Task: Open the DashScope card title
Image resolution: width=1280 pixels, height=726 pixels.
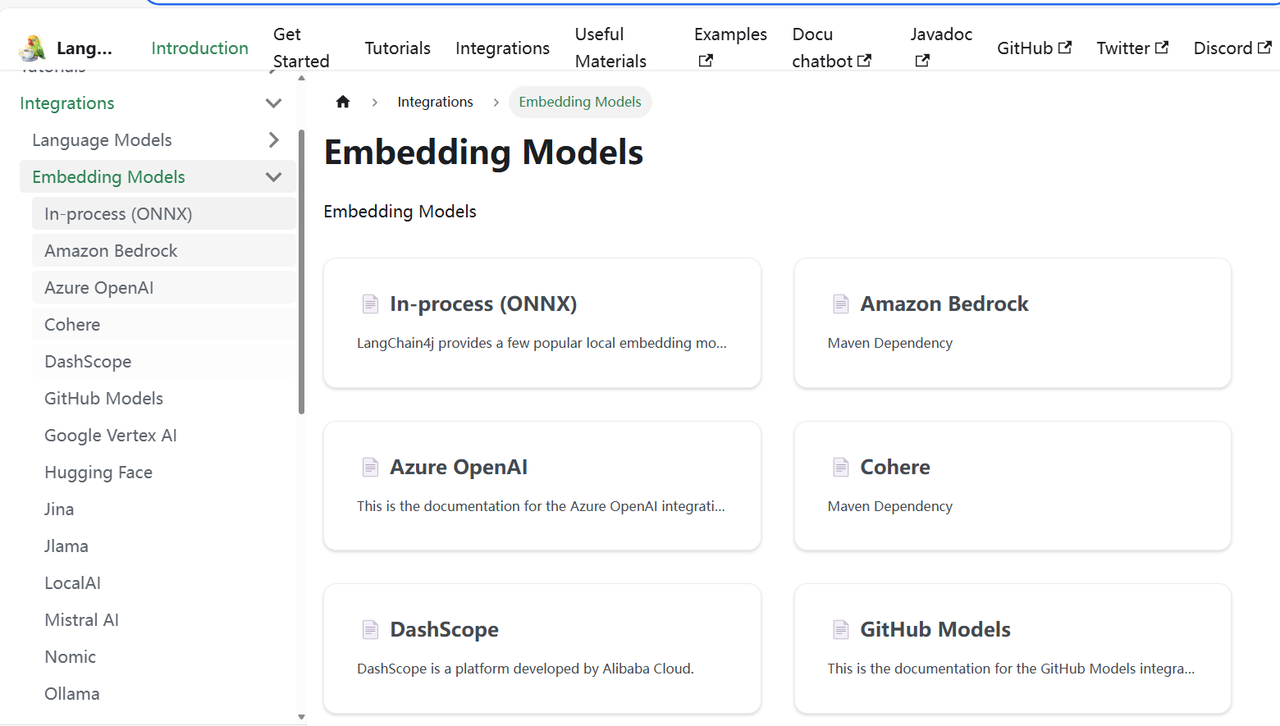Action: click(444, 630)
